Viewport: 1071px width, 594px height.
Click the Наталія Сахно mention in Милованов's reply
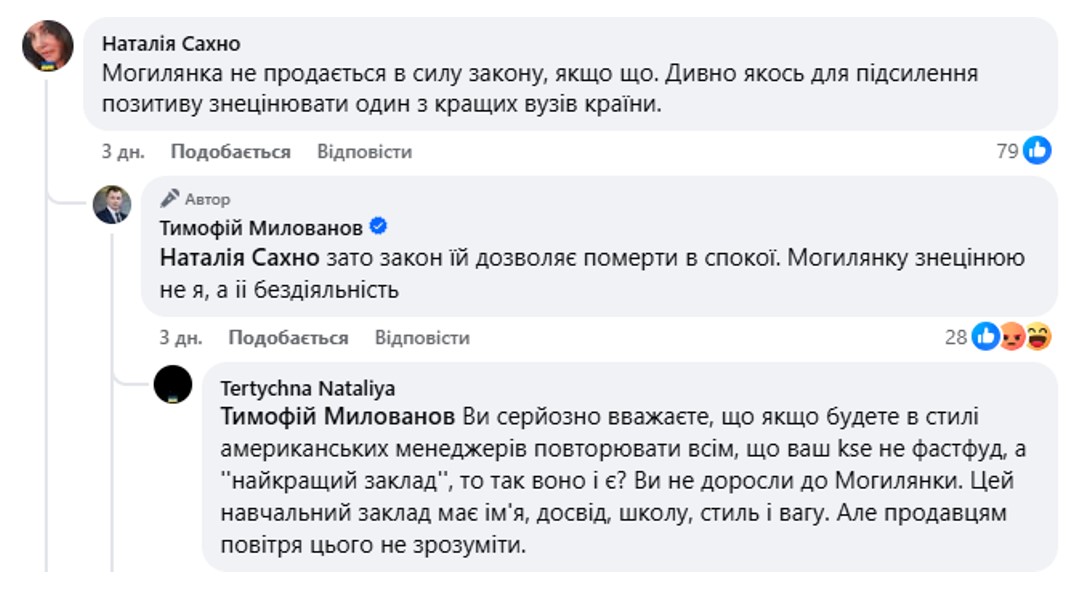[x=240, y=257]
